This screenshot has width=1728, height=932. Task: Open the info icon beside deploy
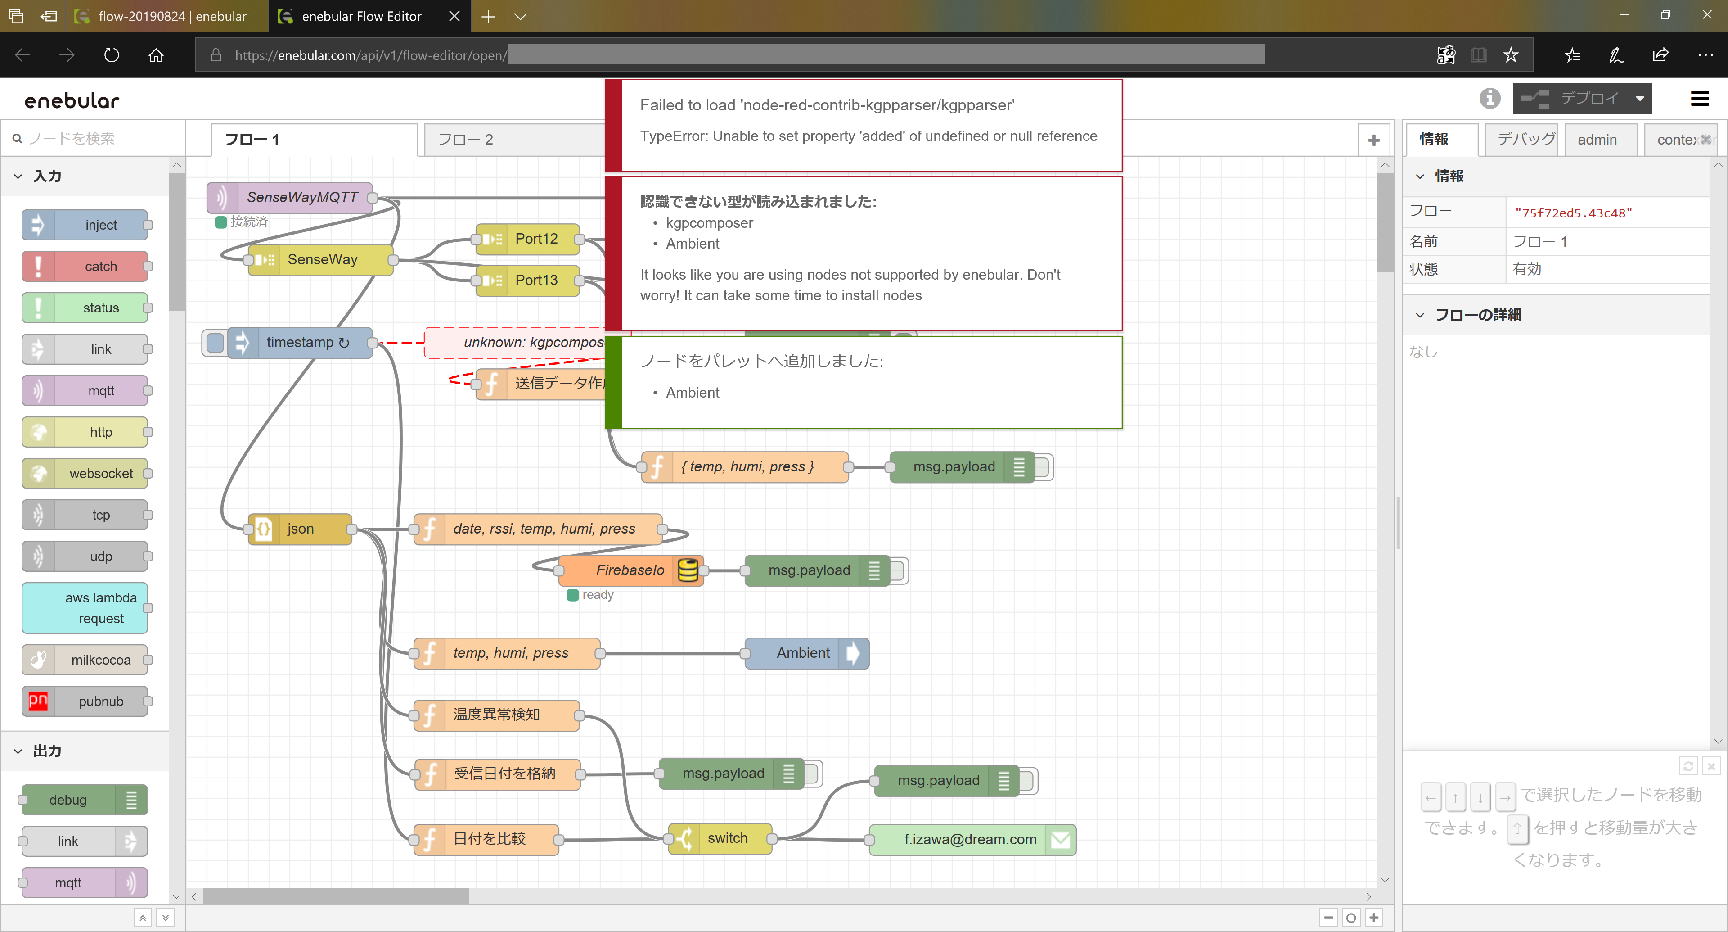pos(1490,98)
